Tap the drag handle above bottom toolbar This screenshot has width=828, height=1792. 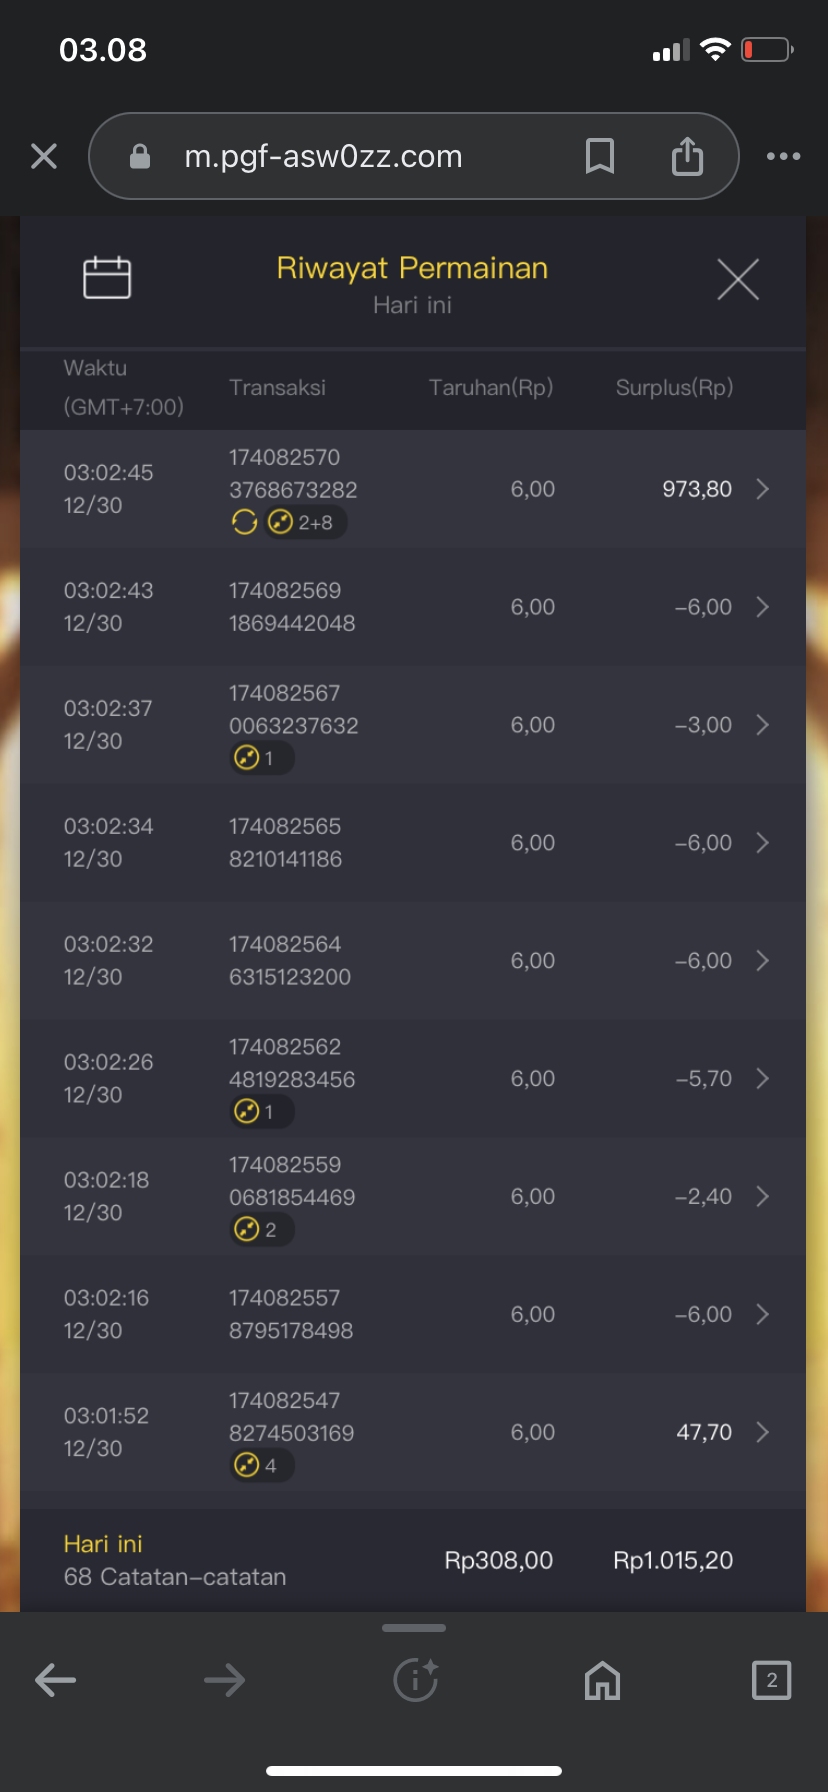[414, 1628]
